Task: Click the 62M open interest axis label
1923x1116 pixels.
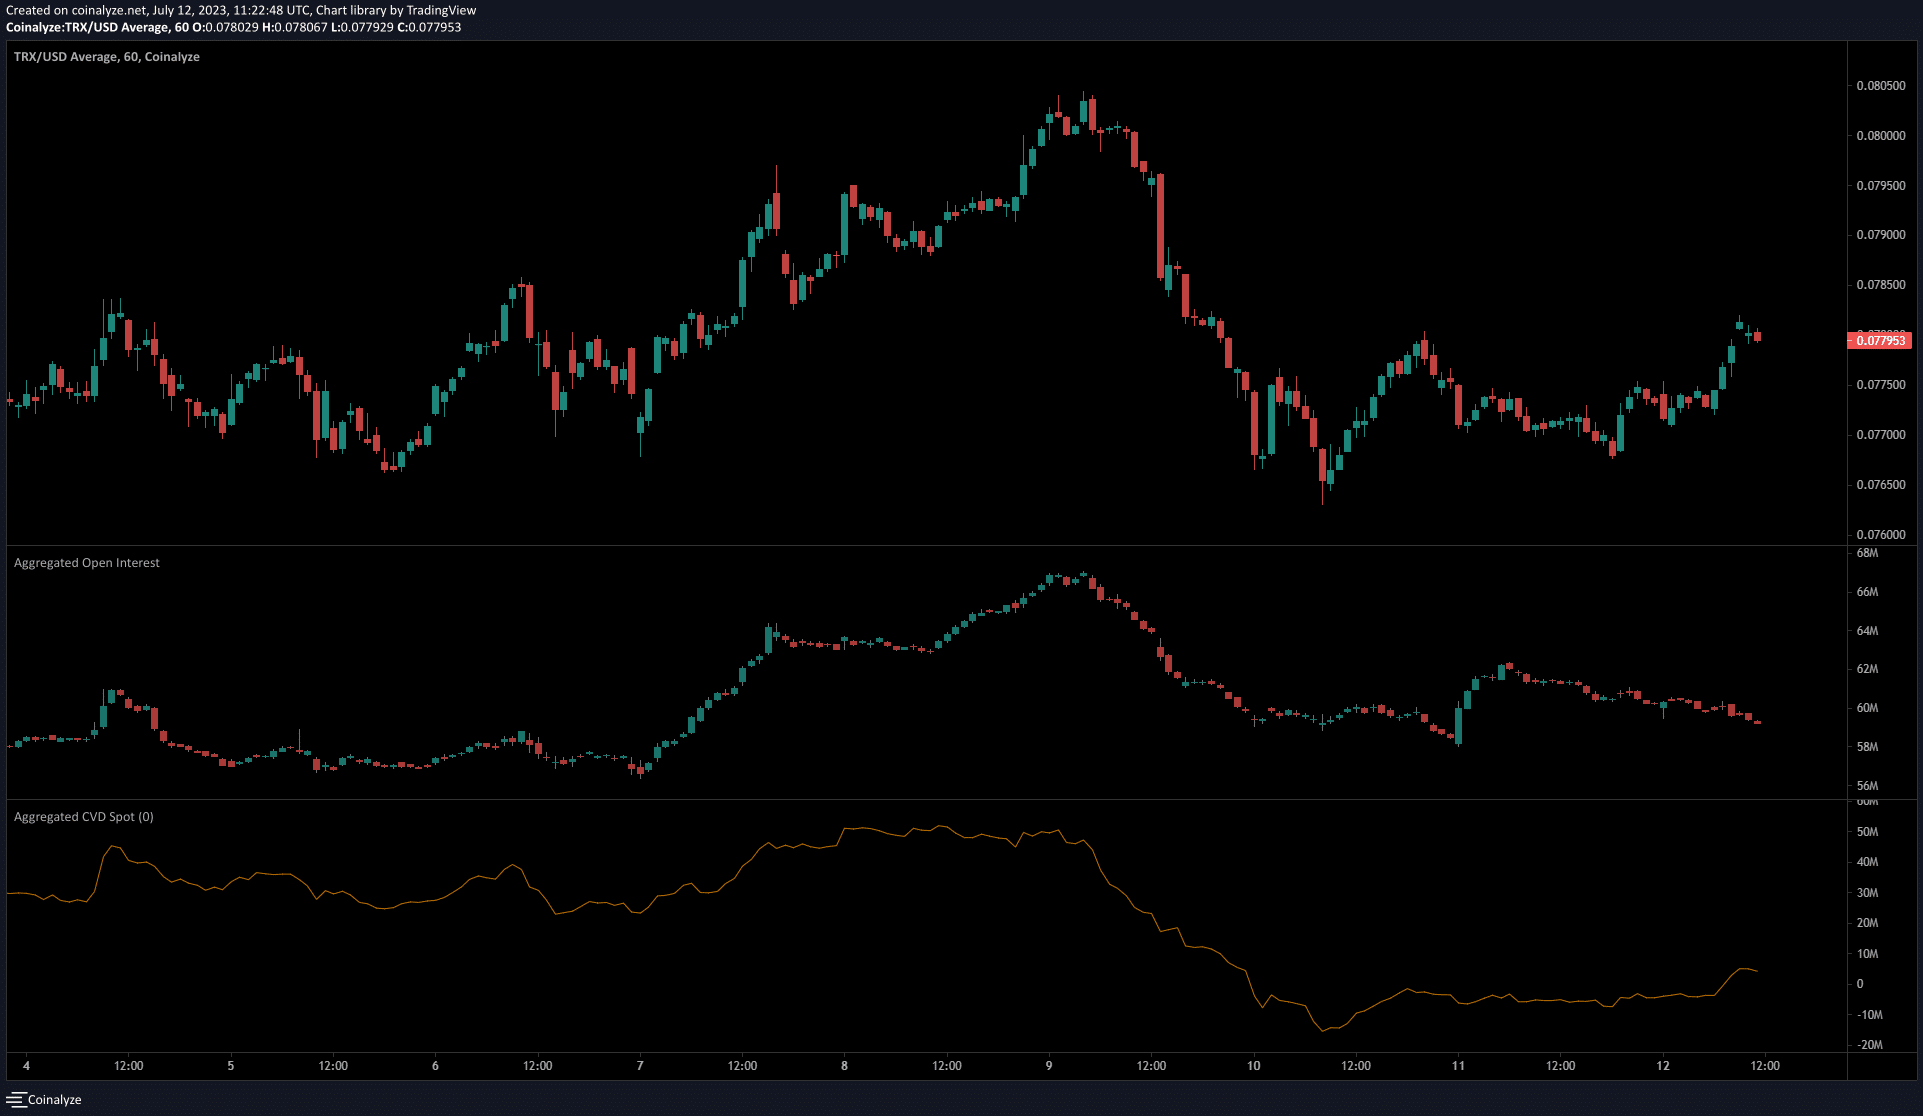Action: coord(1867,669)
